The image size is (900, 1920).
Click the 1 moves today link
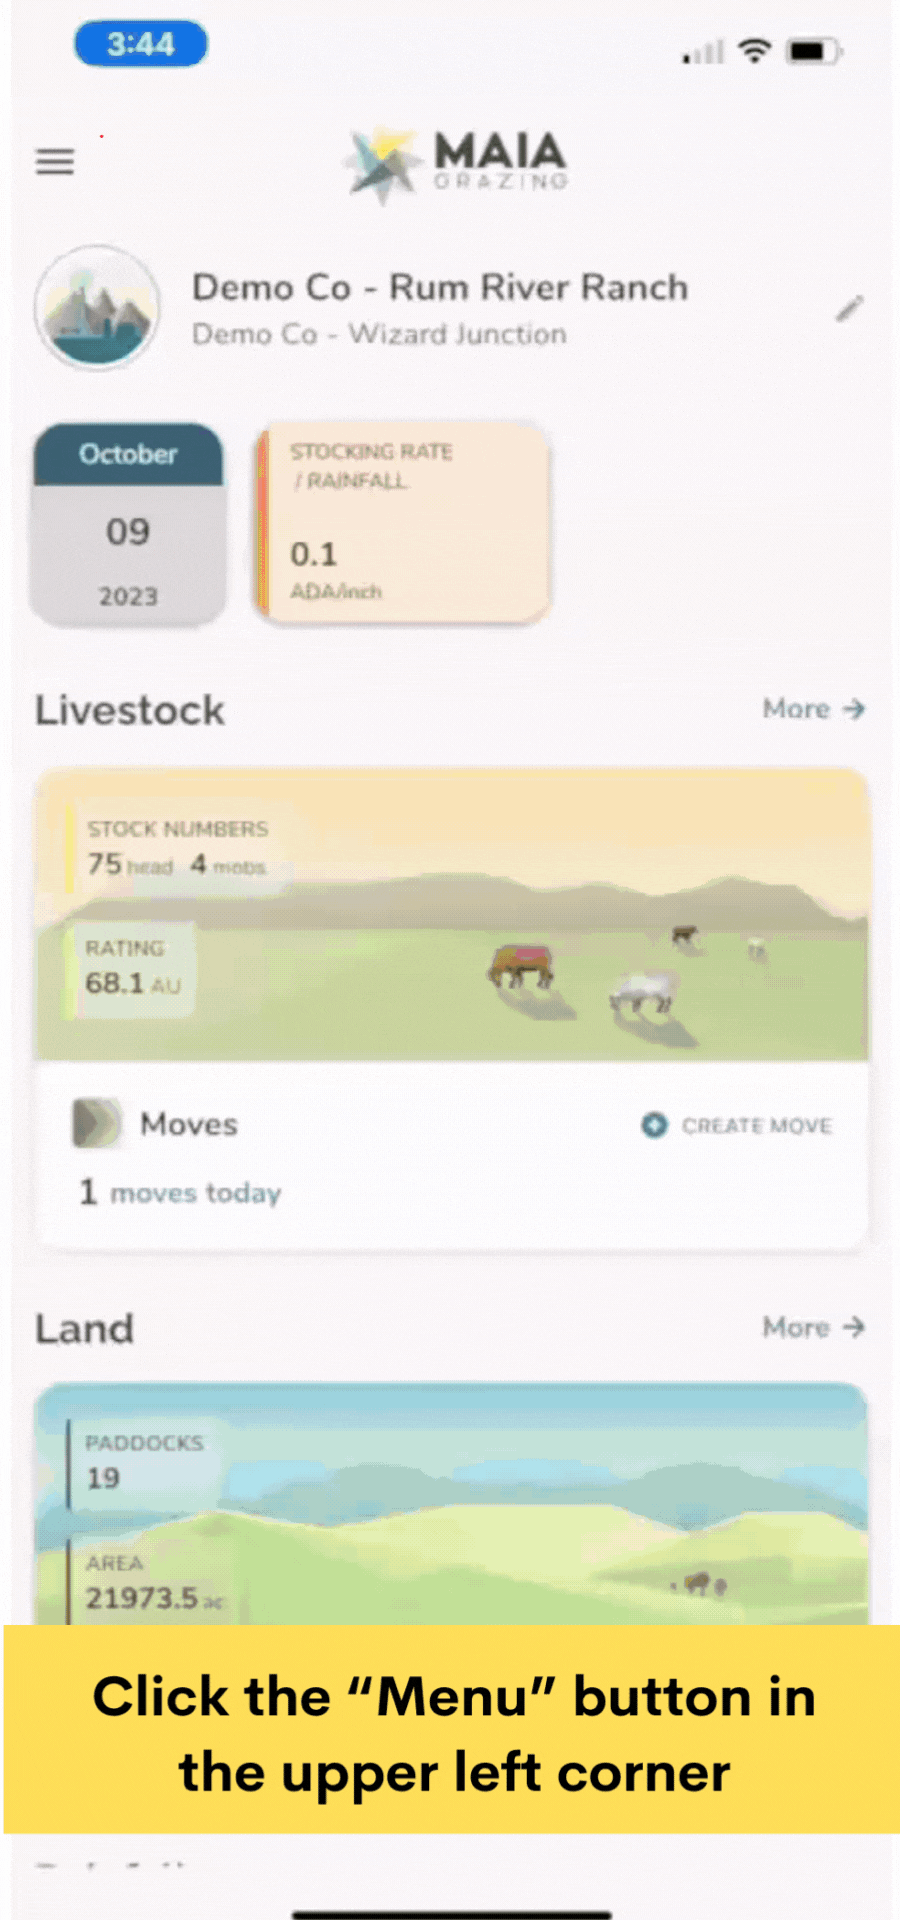pyautogui.click(x=179, y=1192)
